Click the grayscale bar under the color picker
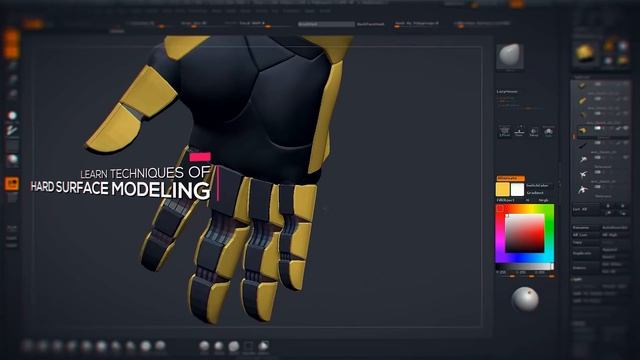This screenshot has height=360, width=640. click(x=524, y=267)
